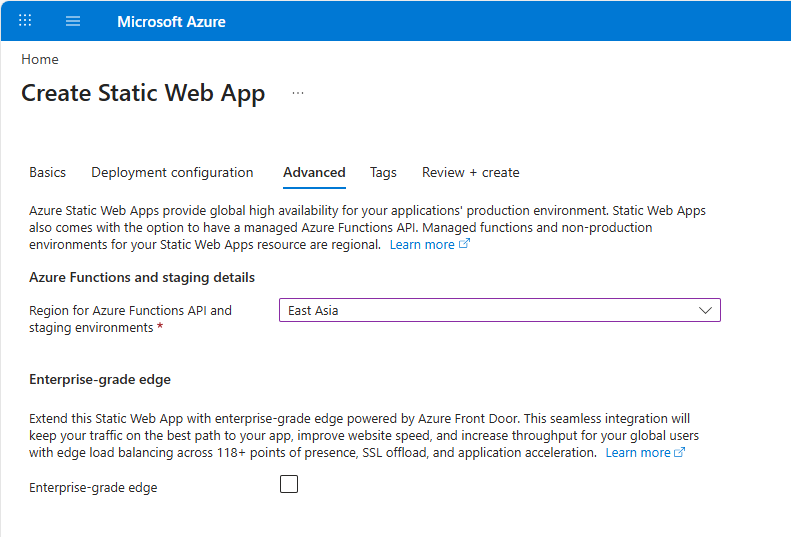Open the ellipsis more options next to title
This screenshot has height=537, width=791.
298,93
